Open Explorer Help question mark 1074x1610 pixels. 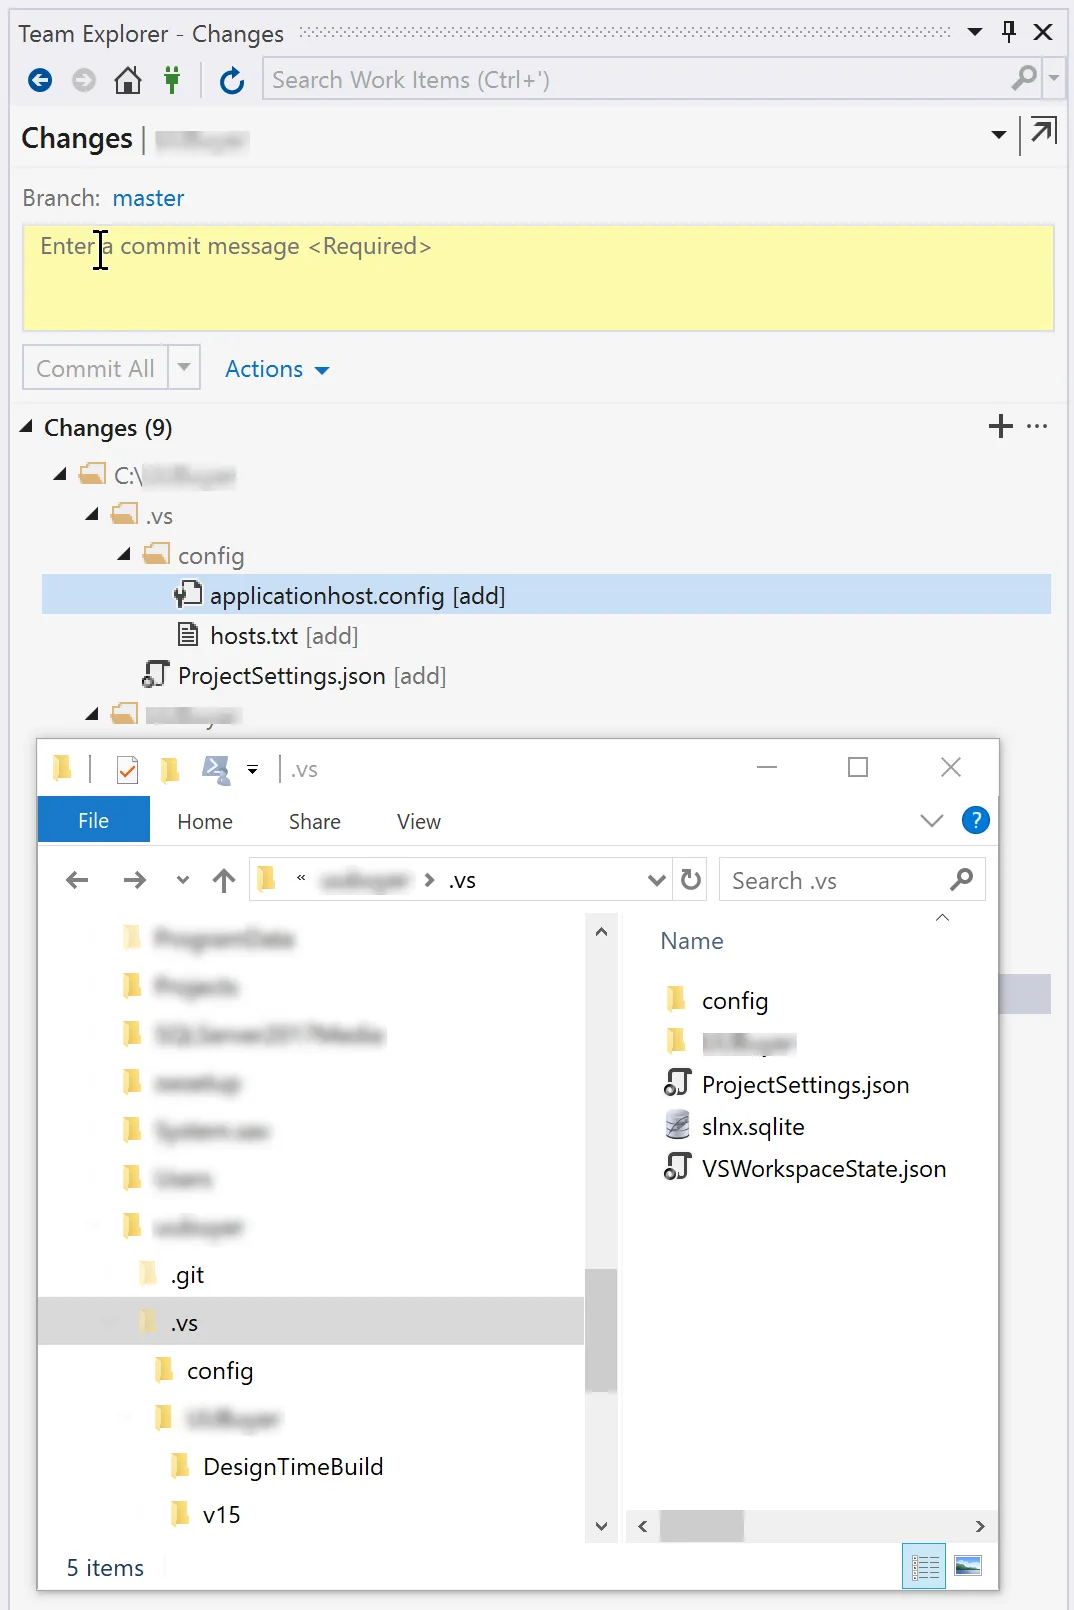(x=975, y=820)
